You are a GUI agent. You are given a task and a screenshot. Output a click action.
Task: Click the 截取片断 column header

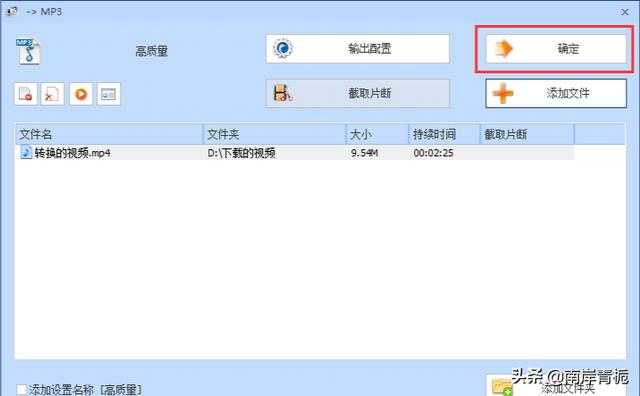point(527,134)
